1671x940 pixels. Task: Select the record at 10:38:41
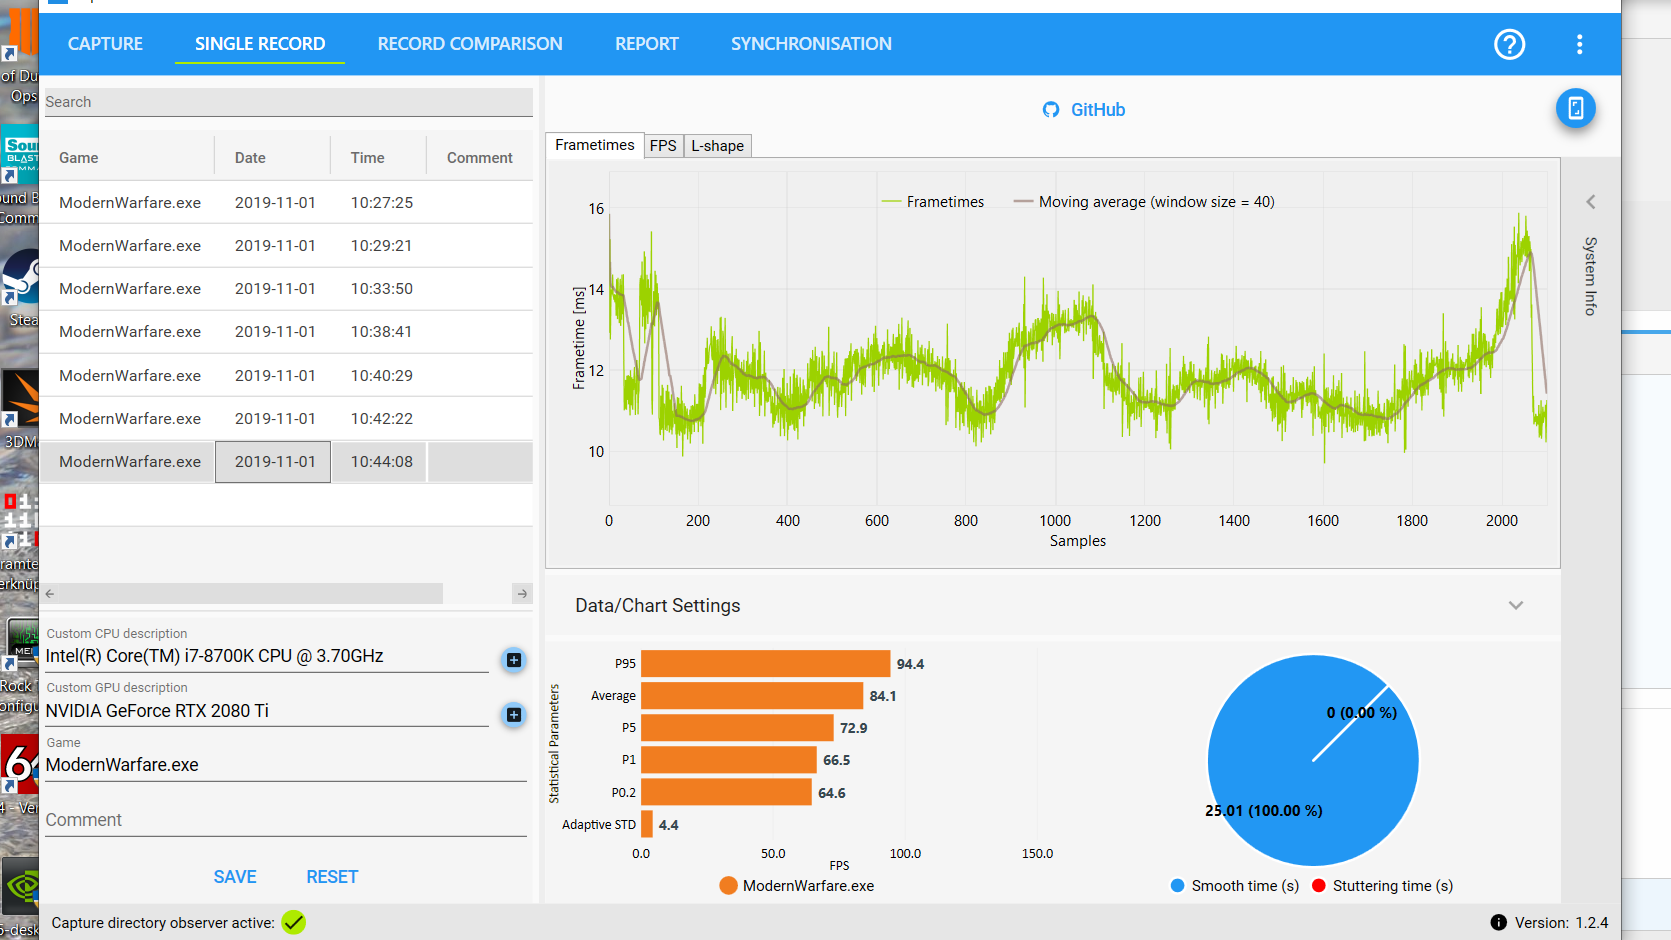coord(288,331)
